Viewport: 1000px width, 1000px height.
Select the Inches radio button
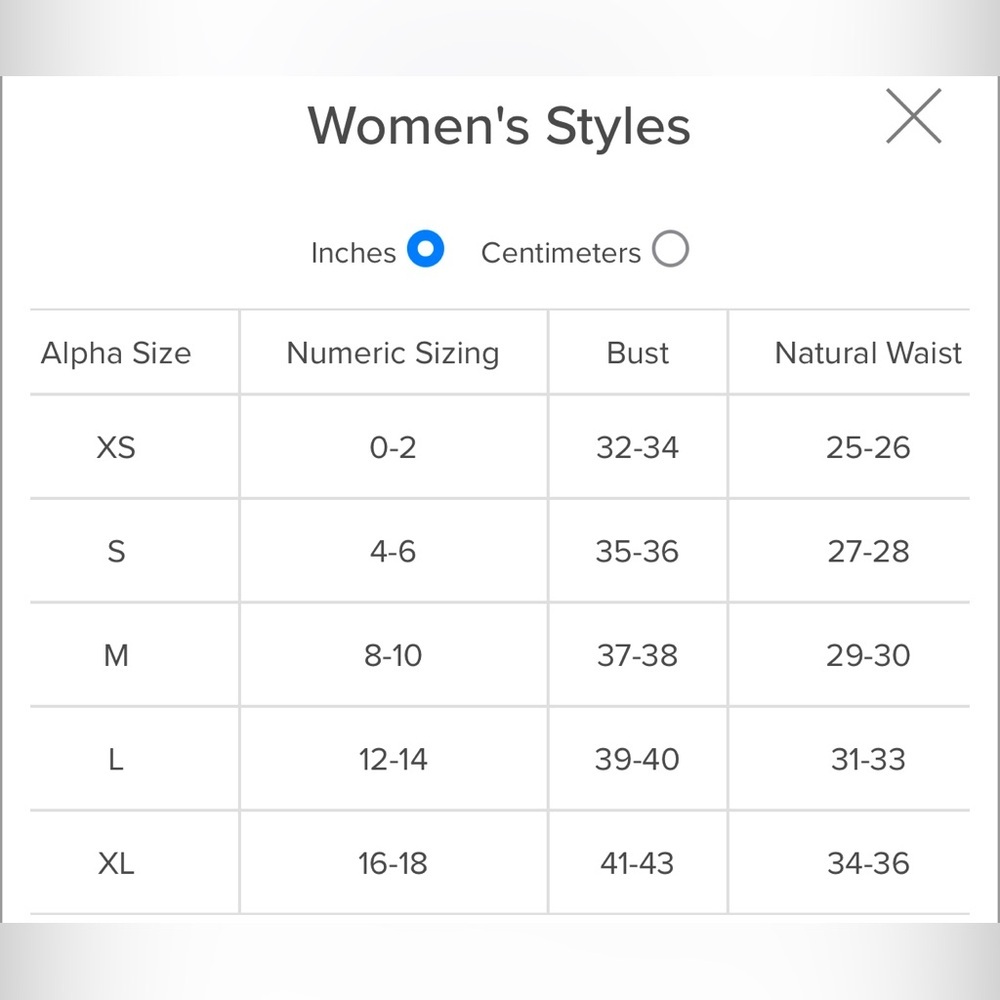pyautogui.click(x=425, y=250)
